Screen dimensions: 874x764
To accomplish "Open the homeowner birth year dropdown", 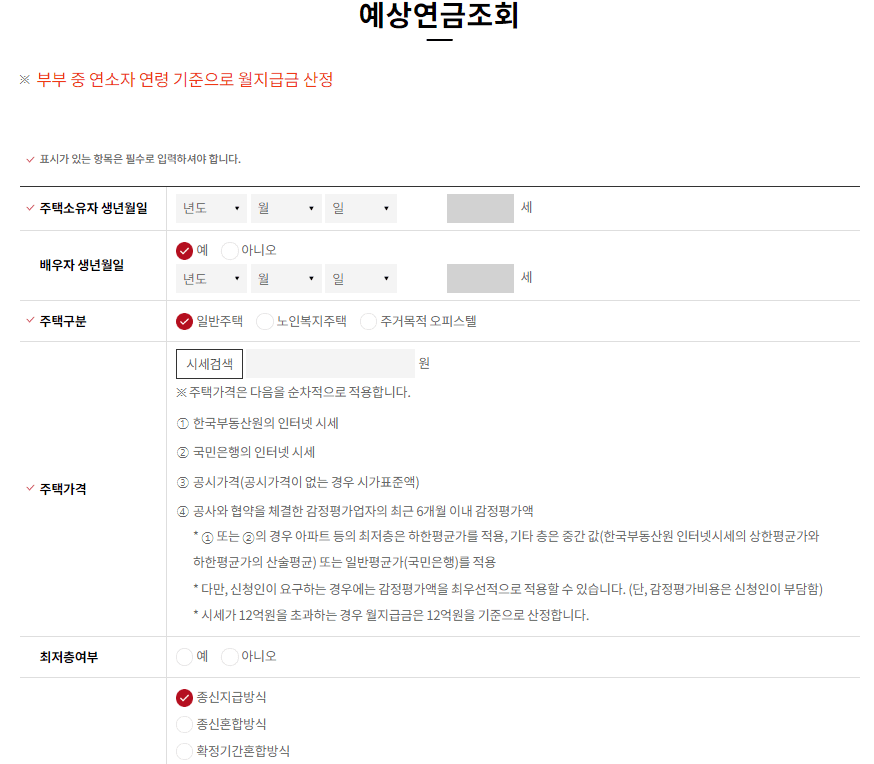I will point(210,208).
